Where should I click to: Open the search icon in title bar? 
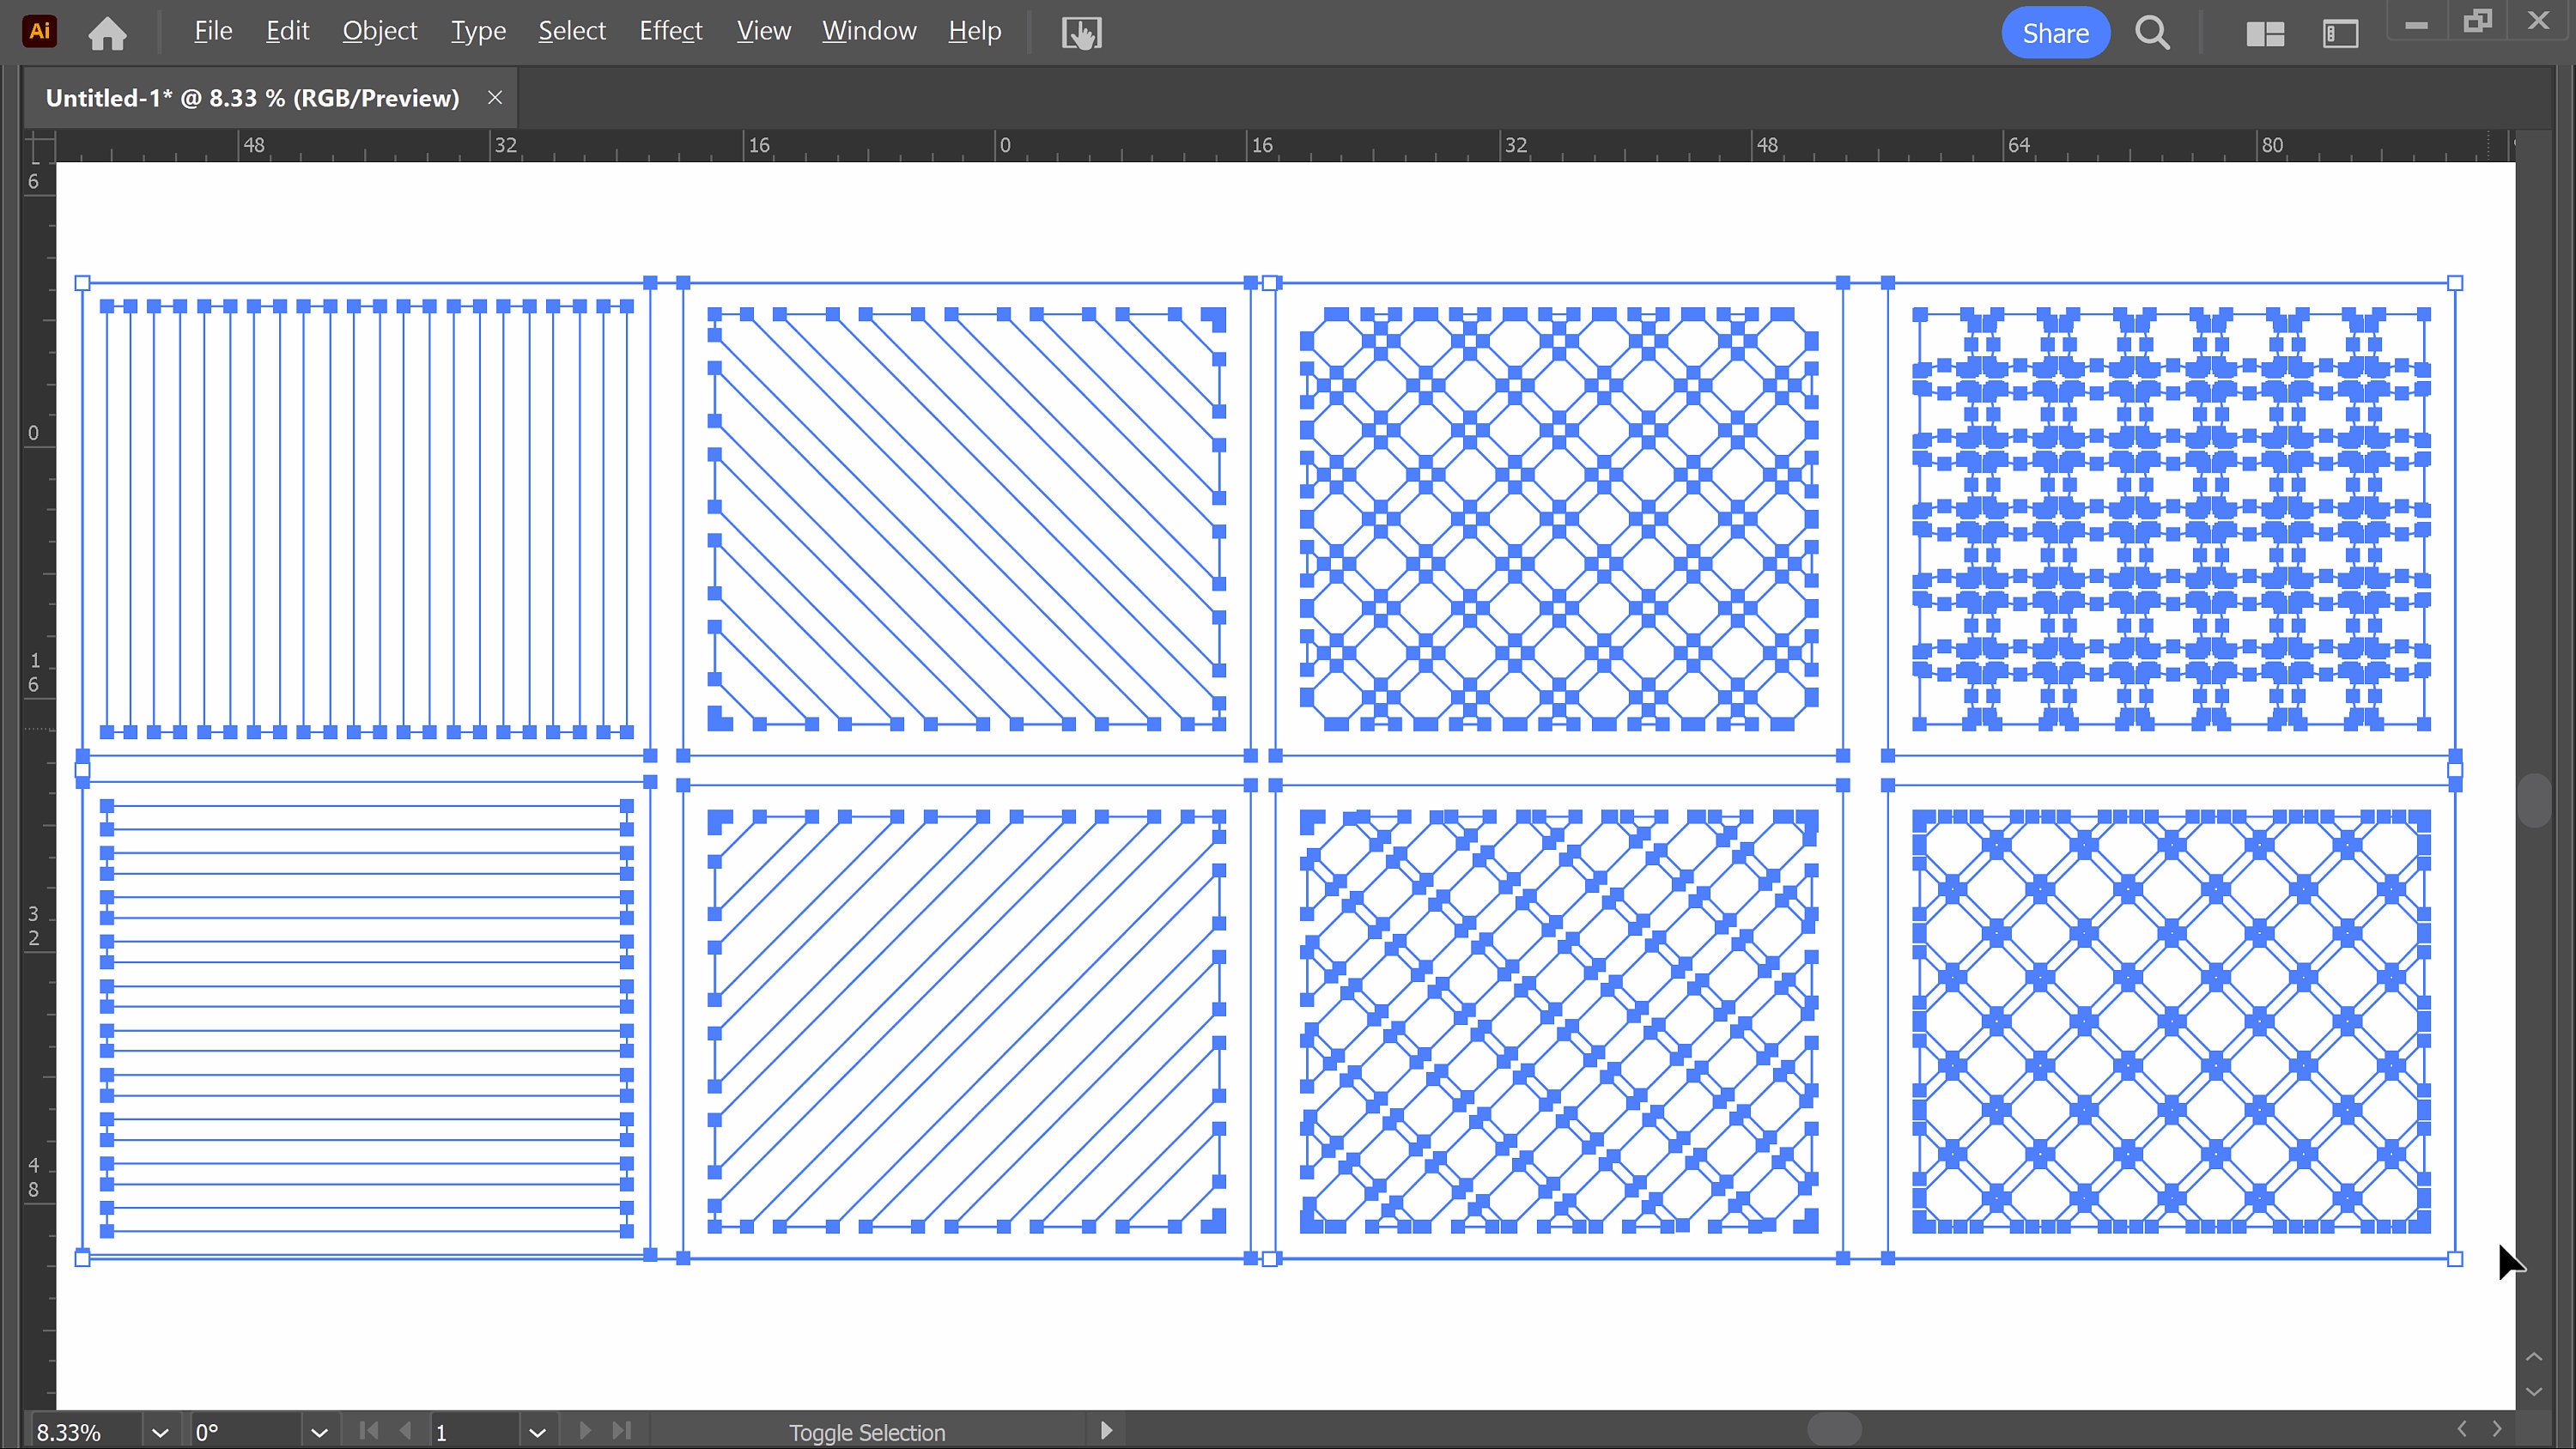click(2152, 32)
